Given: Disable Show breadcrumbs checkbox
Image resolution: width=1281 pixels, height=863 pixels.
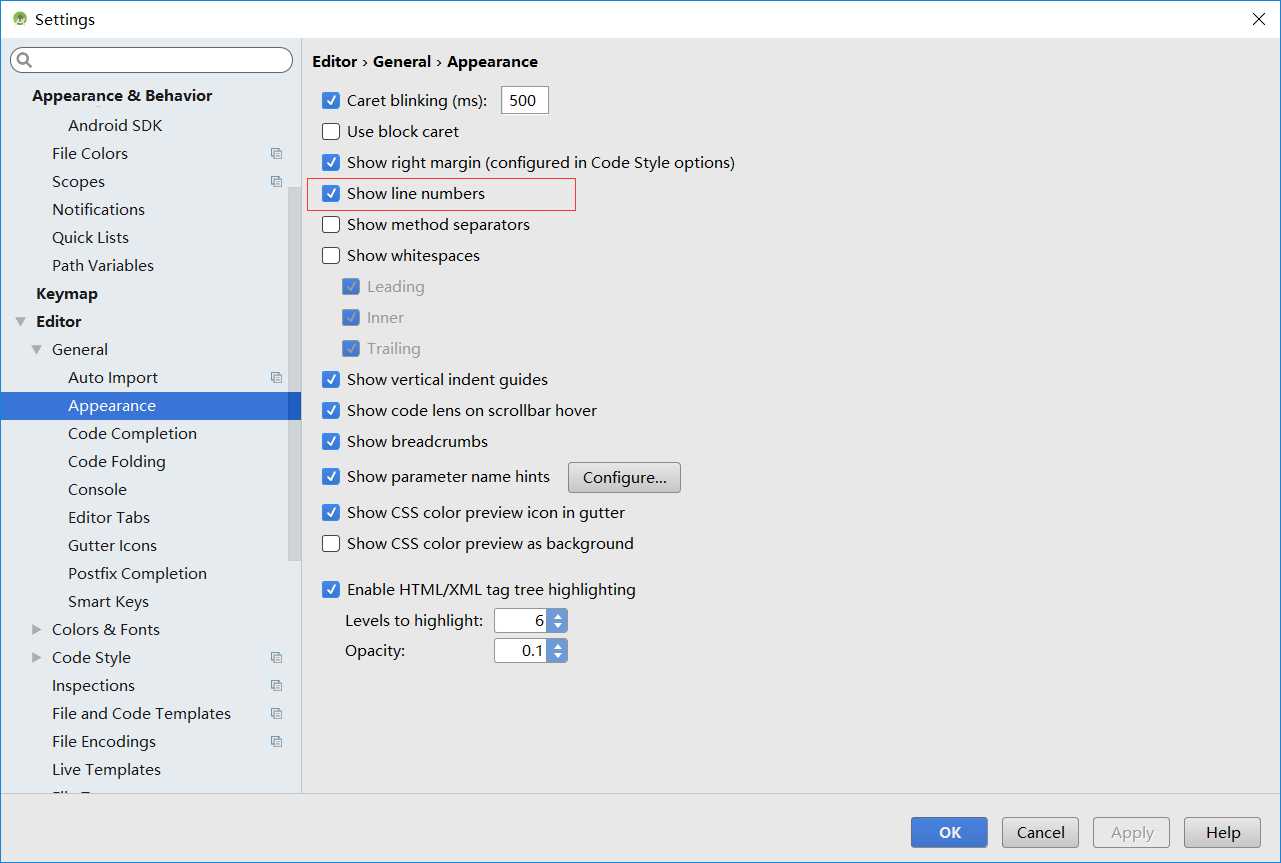Looking at the screenshot, I should (x=331, y=441).
